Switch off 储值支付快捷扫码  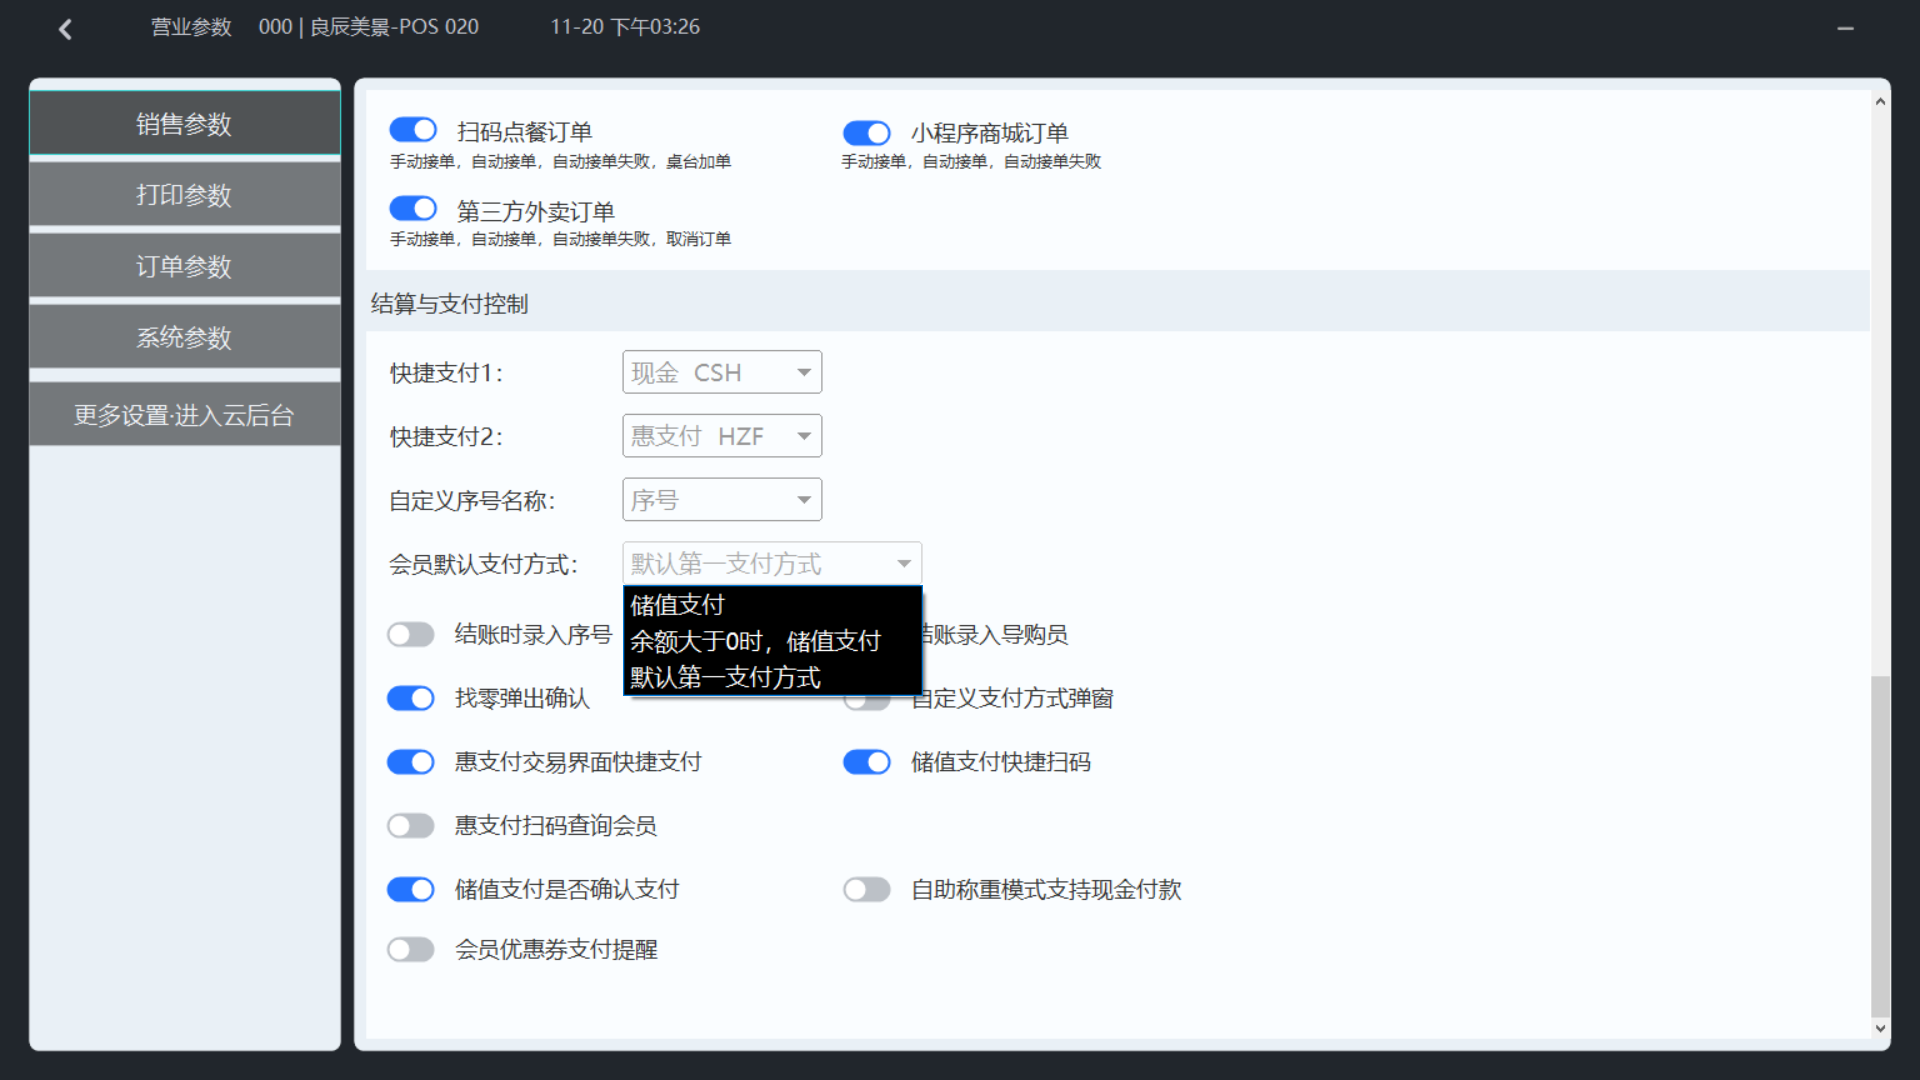[866, 762]
